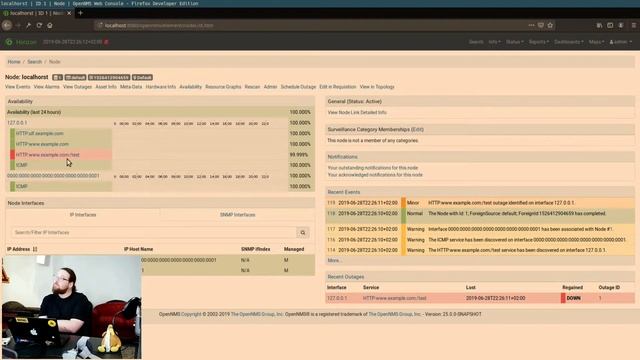Click the 127.0.0.1 interface in Availability

click(17, 123)
